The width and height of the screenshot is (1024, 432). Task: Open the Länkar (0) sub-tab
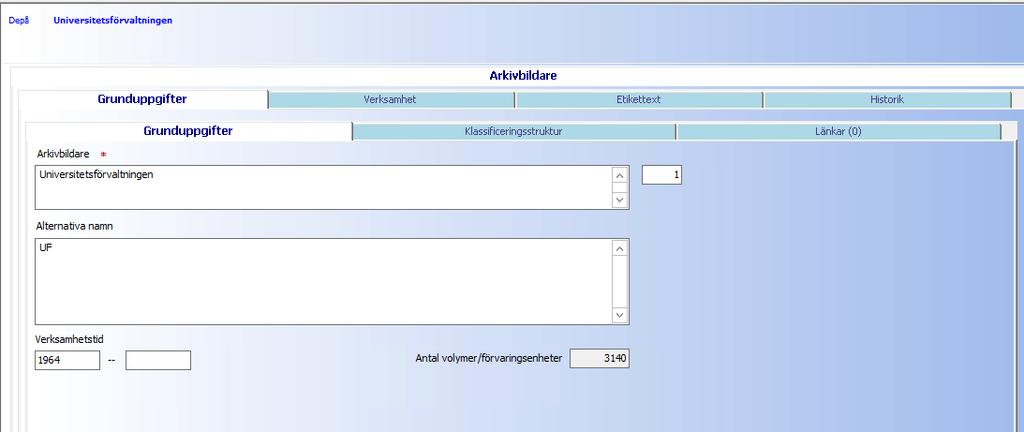point(839,132)
